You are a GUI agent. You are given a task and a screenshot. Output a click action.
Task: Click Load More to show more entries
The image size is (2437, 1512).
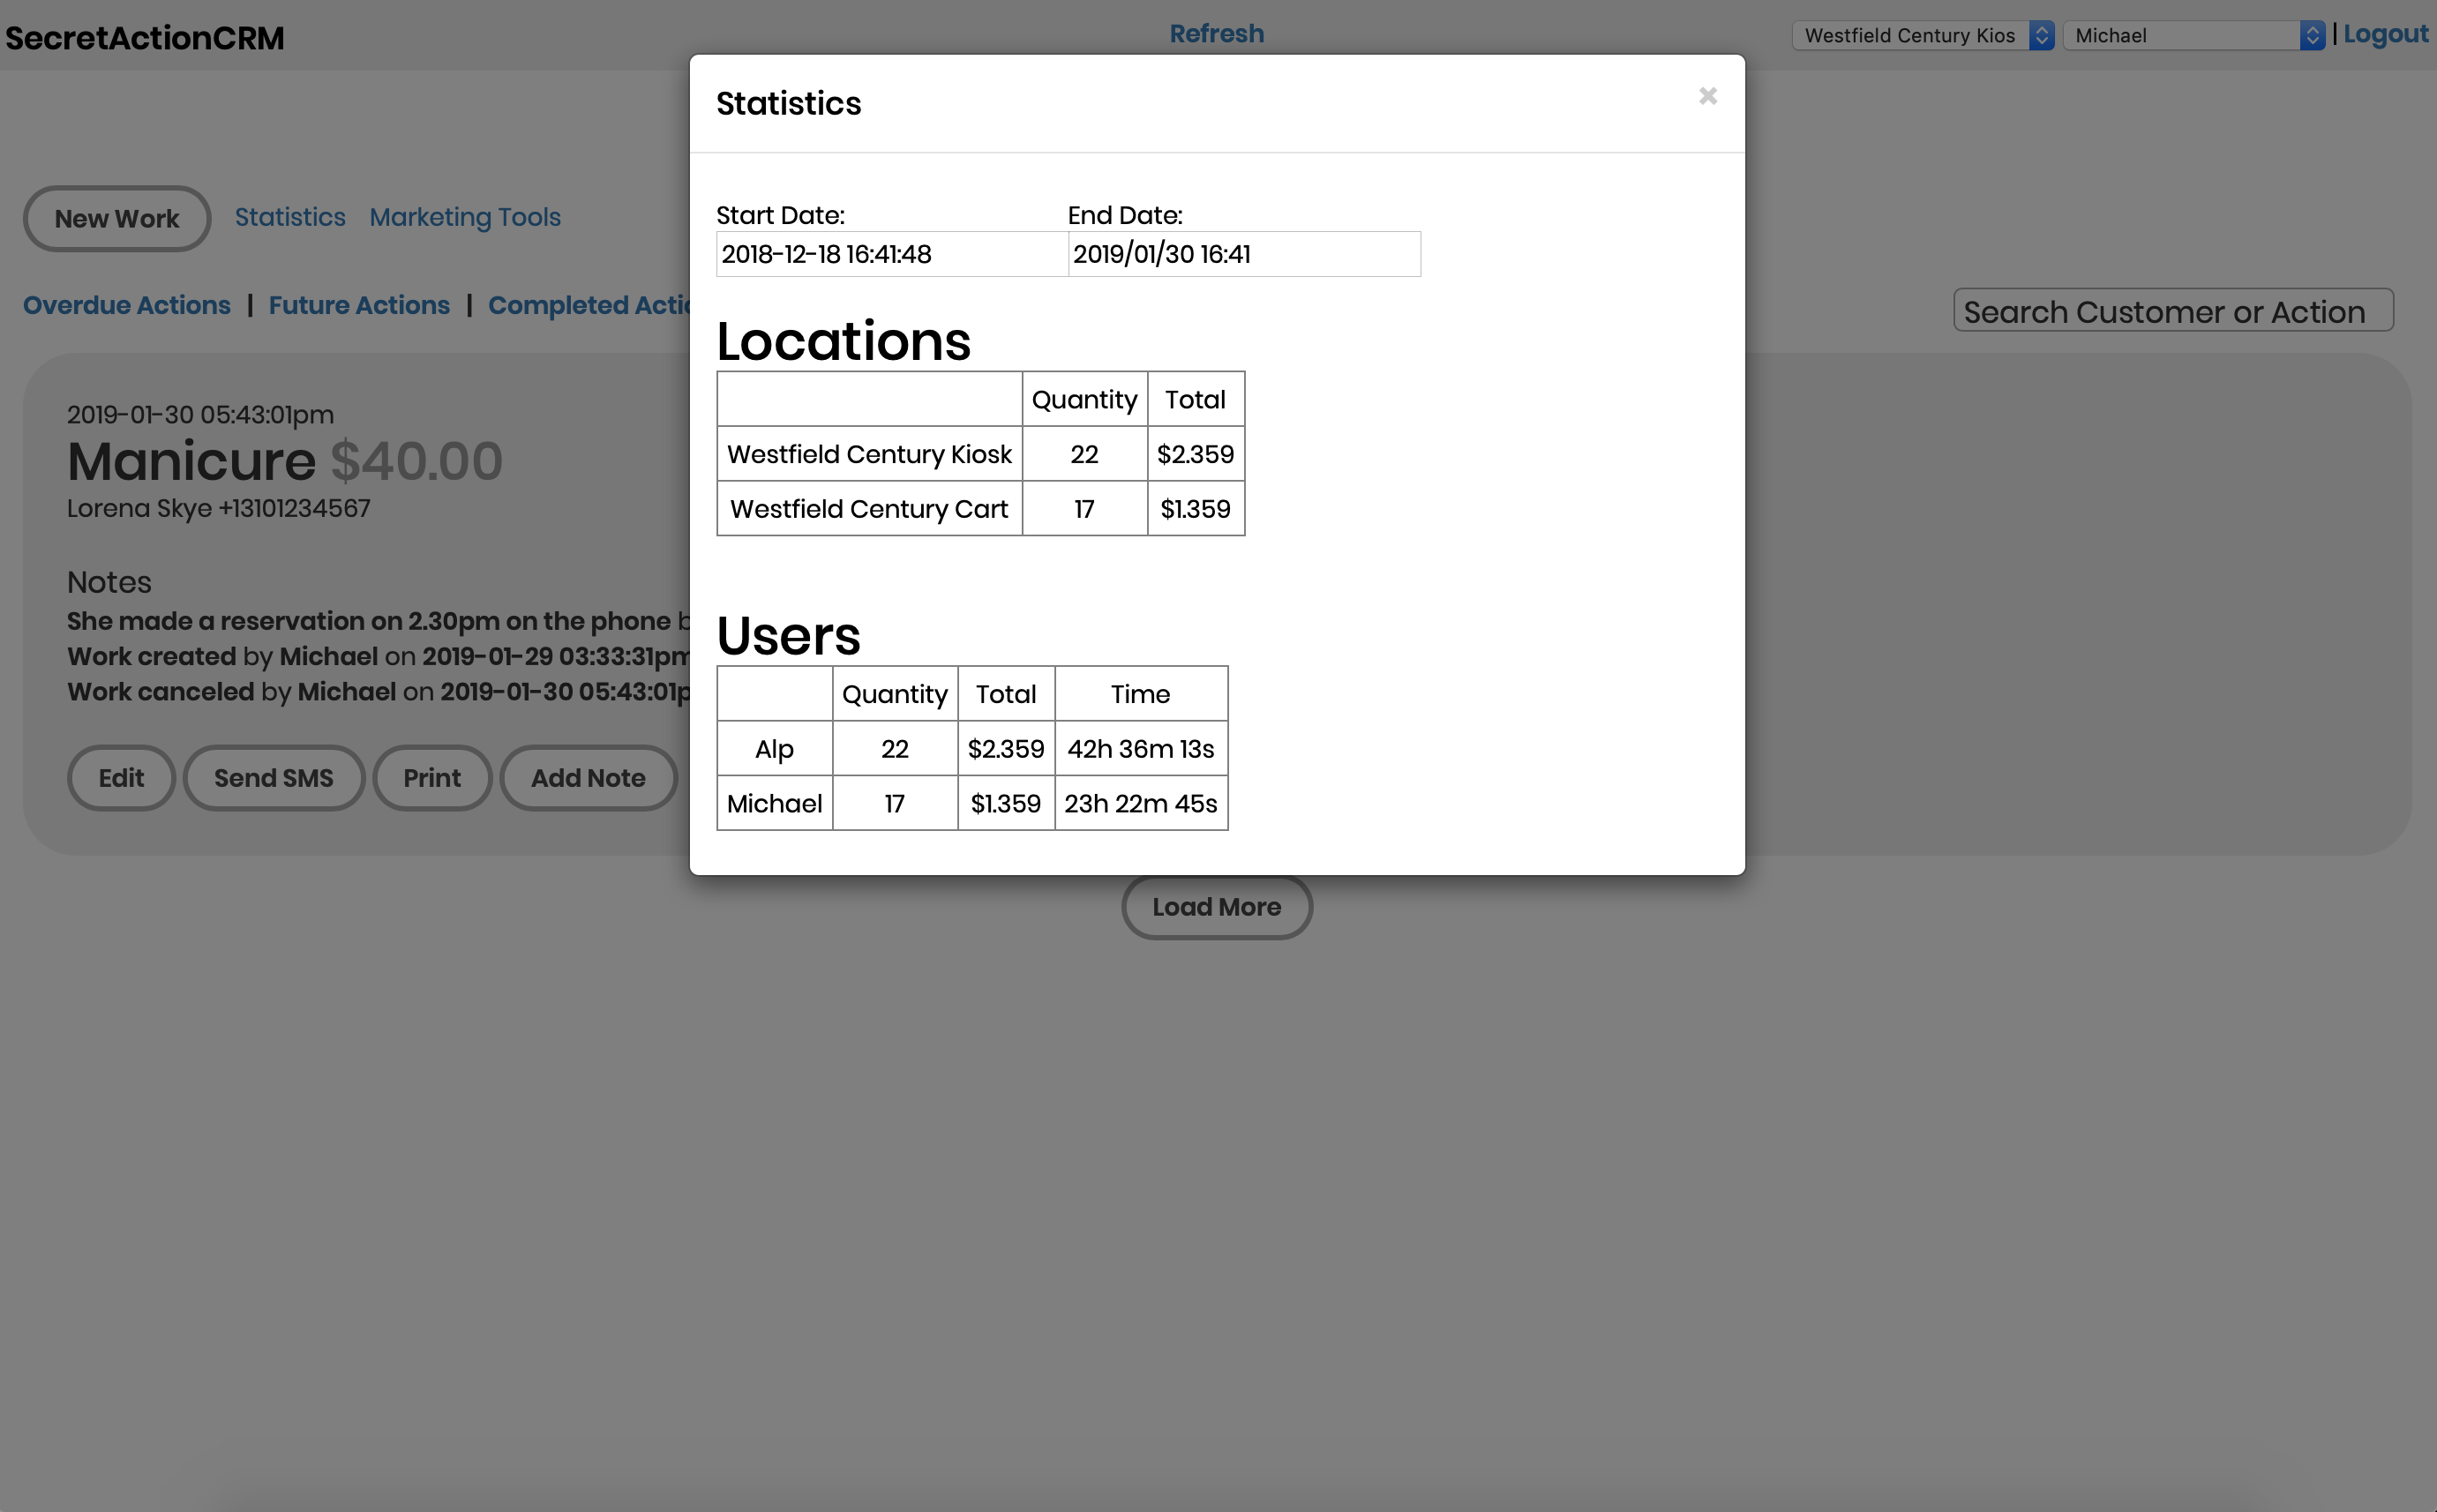pos(1216,906)
